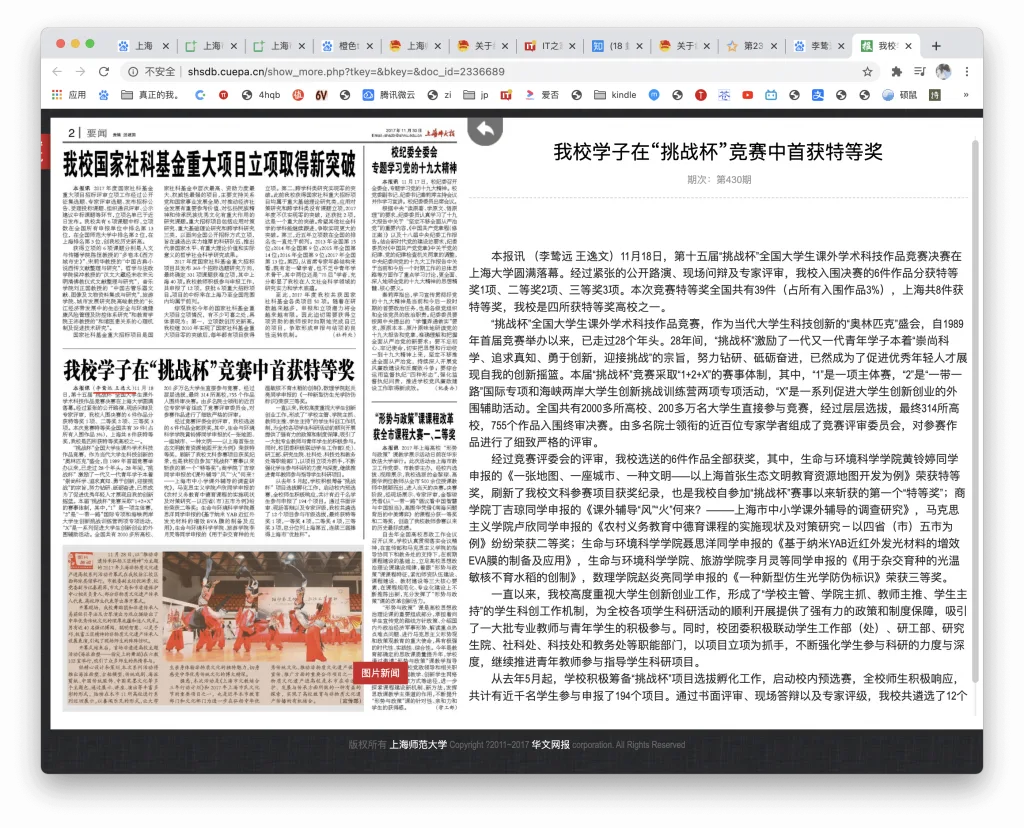
Task: Click the page's curved return arrow button
Action: pos(485,130)
